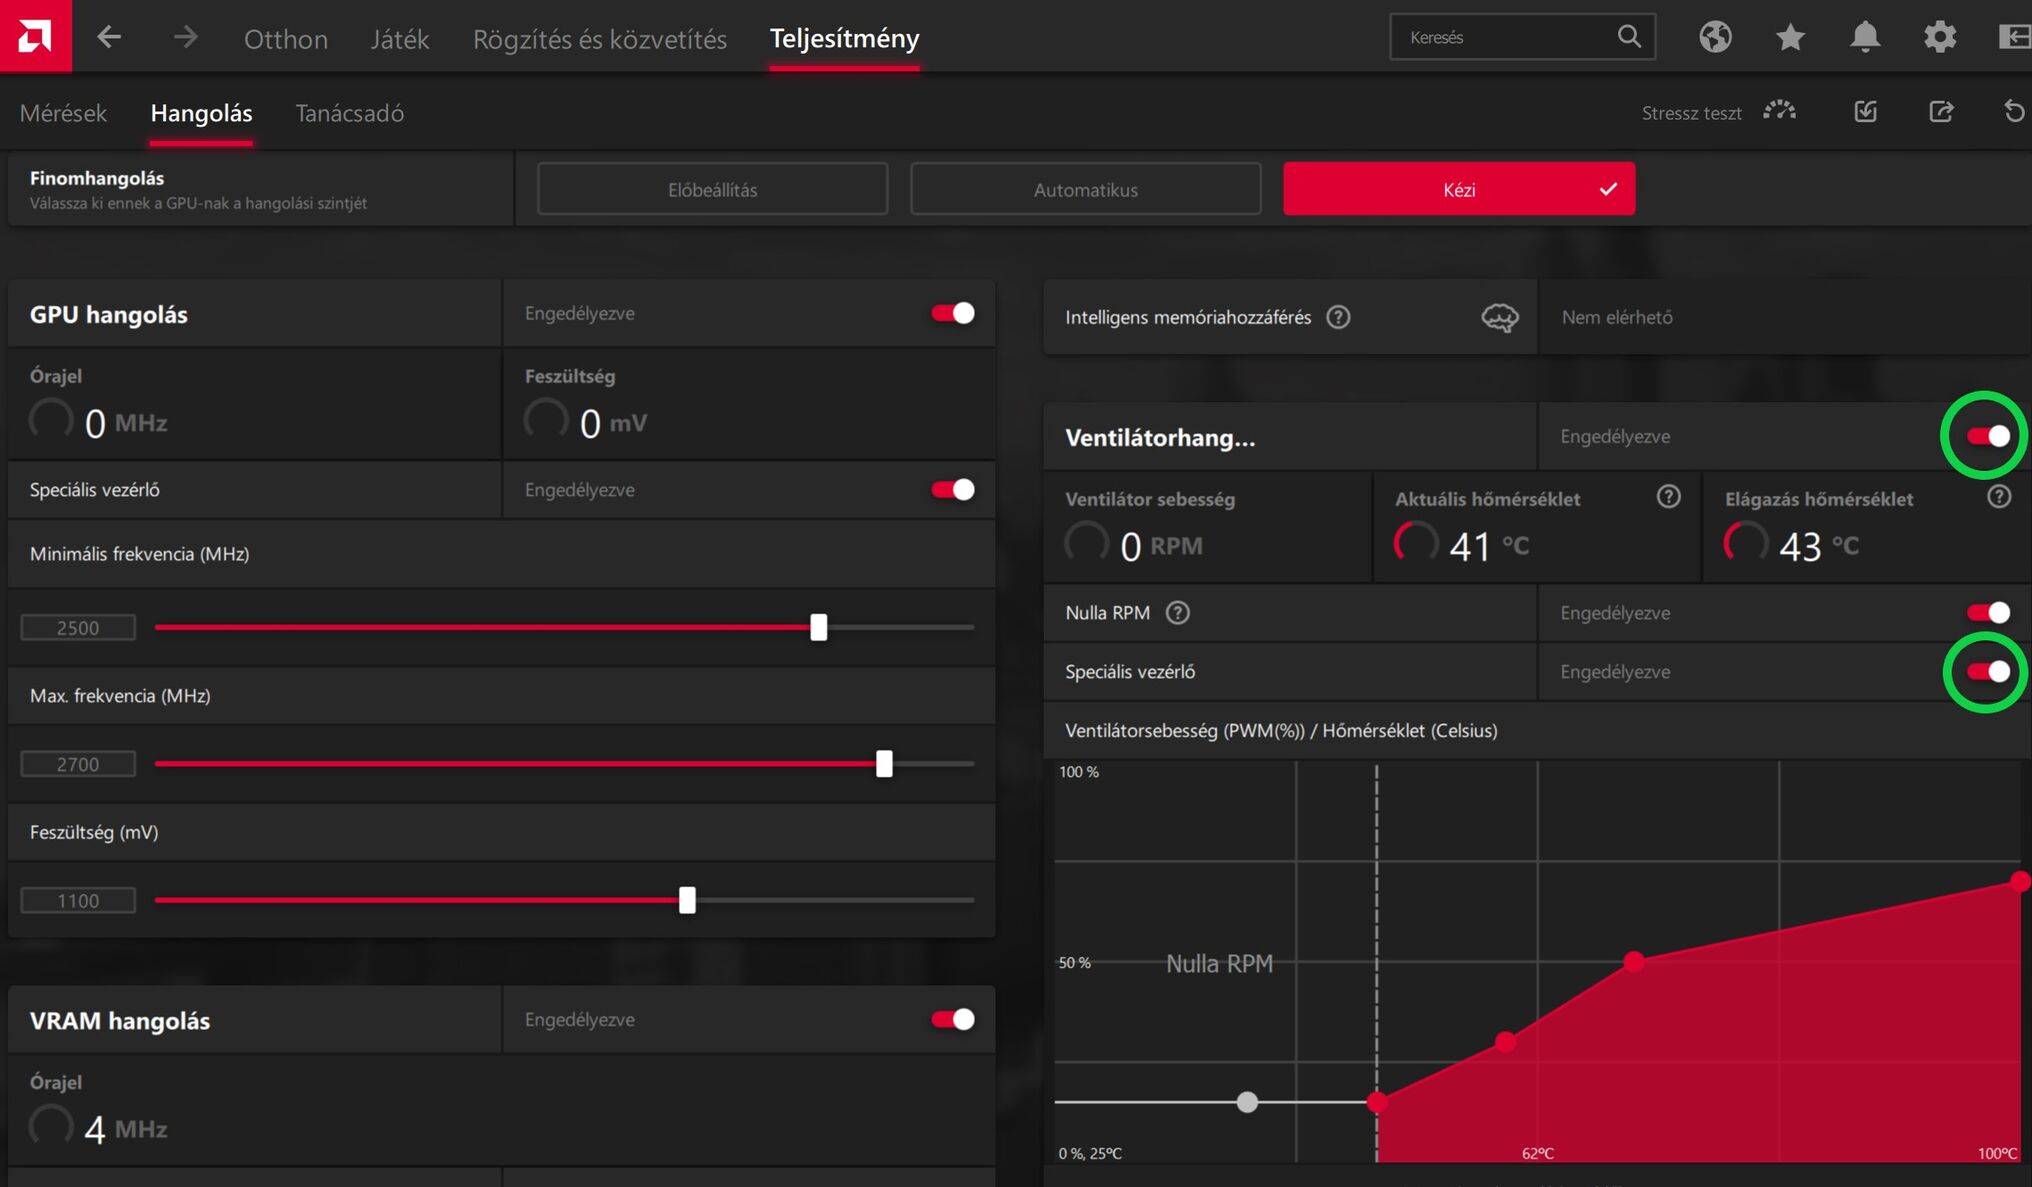Toggle VRAM hangolás enabled switch
This screenshot has width=2032, height=1187.
[953, 1019]
